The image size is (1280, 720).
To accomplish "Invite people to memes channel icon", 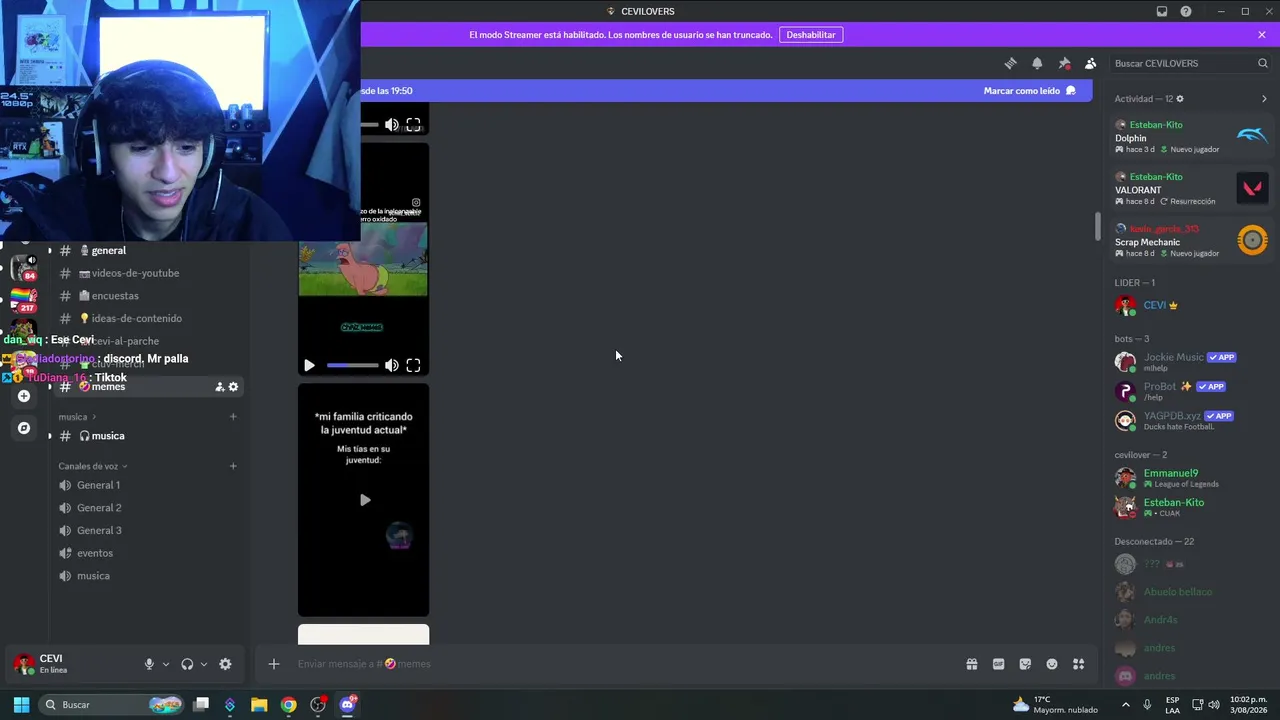I will [x=219, y=387].
